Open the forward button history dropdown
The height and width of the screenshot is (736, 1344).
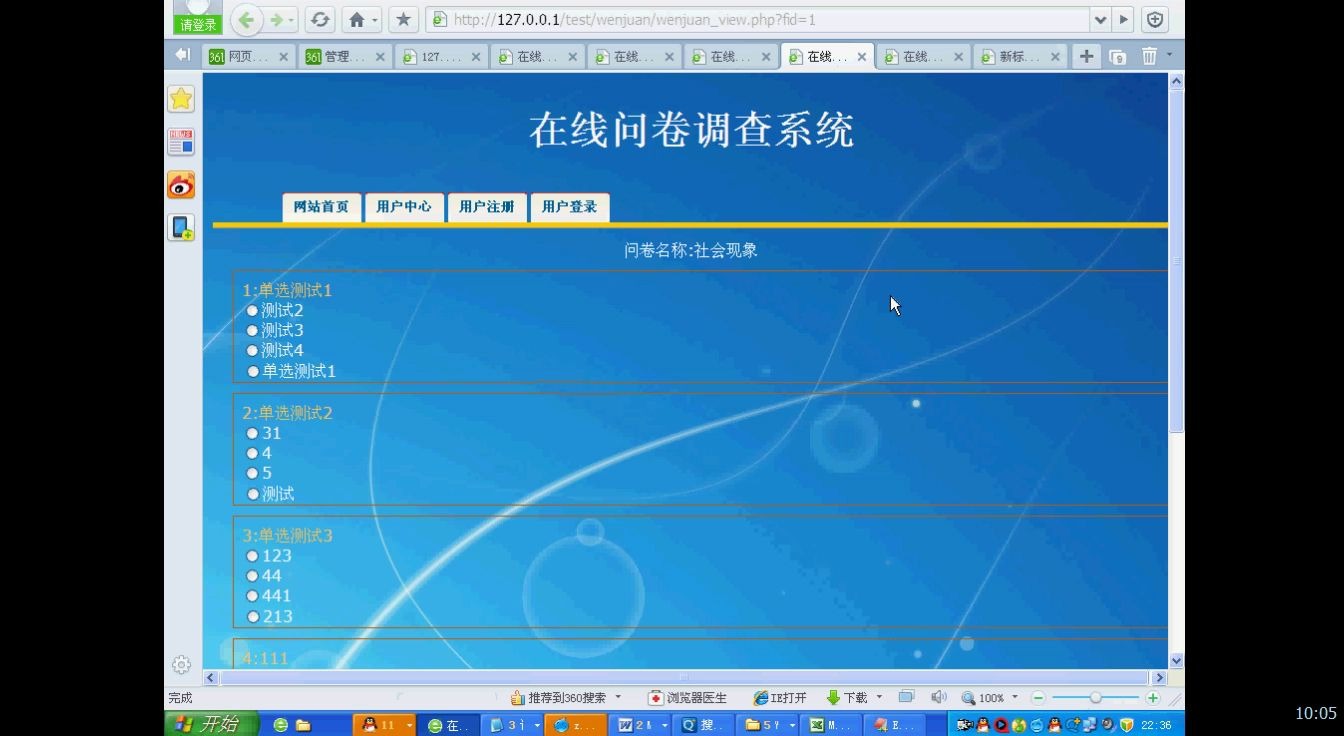292,20
